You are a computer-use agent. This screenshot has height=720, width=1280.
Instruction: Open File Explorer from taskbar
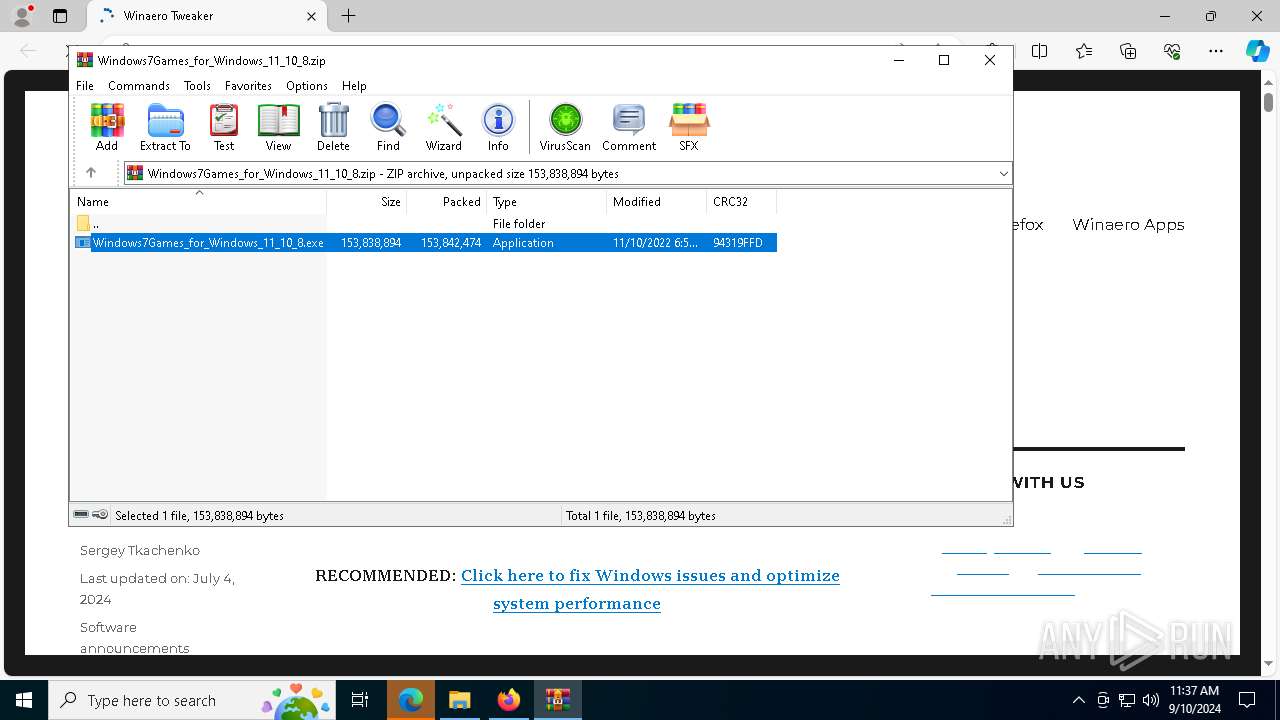(x=460, y=700)
